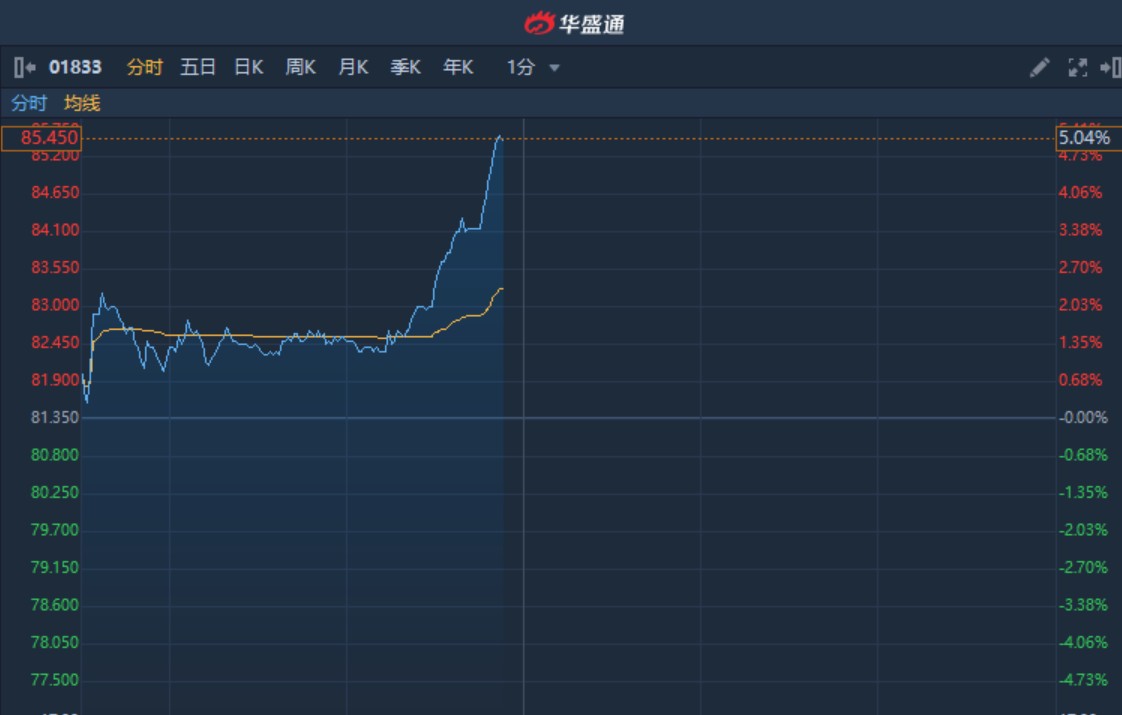This screenshot has width=1122, height=715.
Task: Click the 81.350 baseline price label
Action: 55,417
